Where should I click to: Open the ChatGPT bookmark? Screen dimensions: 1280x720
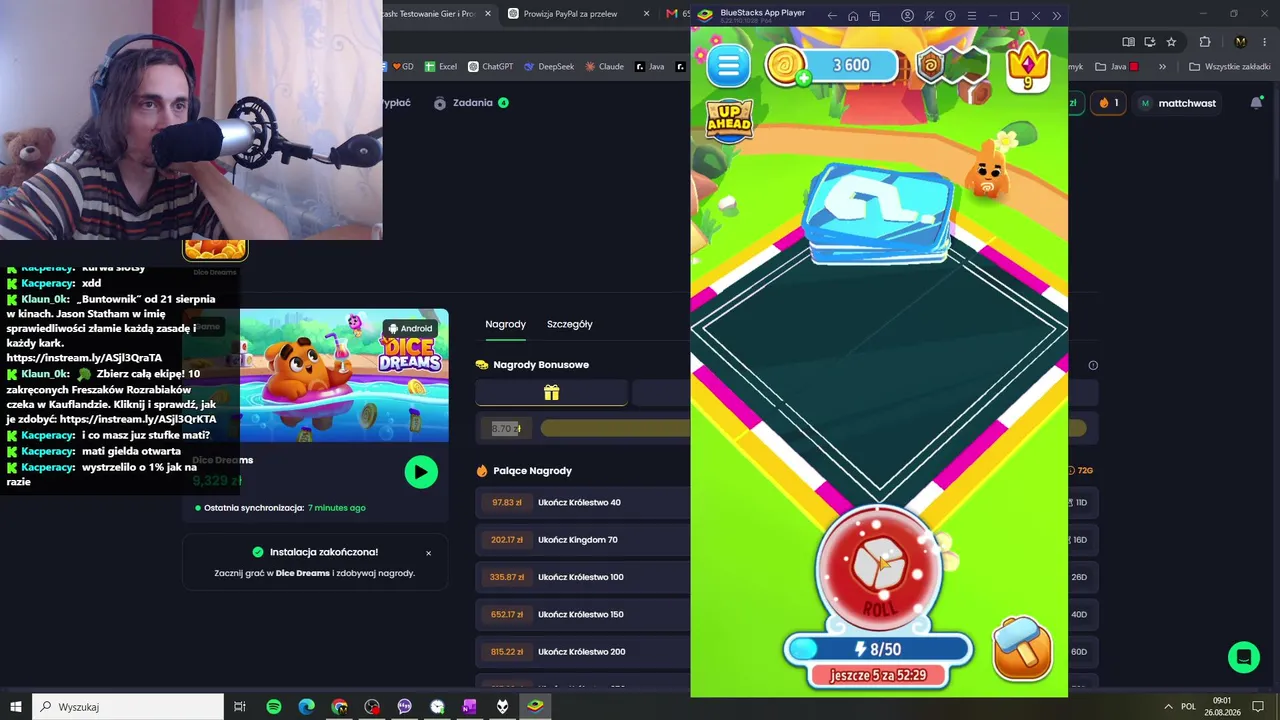(x=490, y=67)
